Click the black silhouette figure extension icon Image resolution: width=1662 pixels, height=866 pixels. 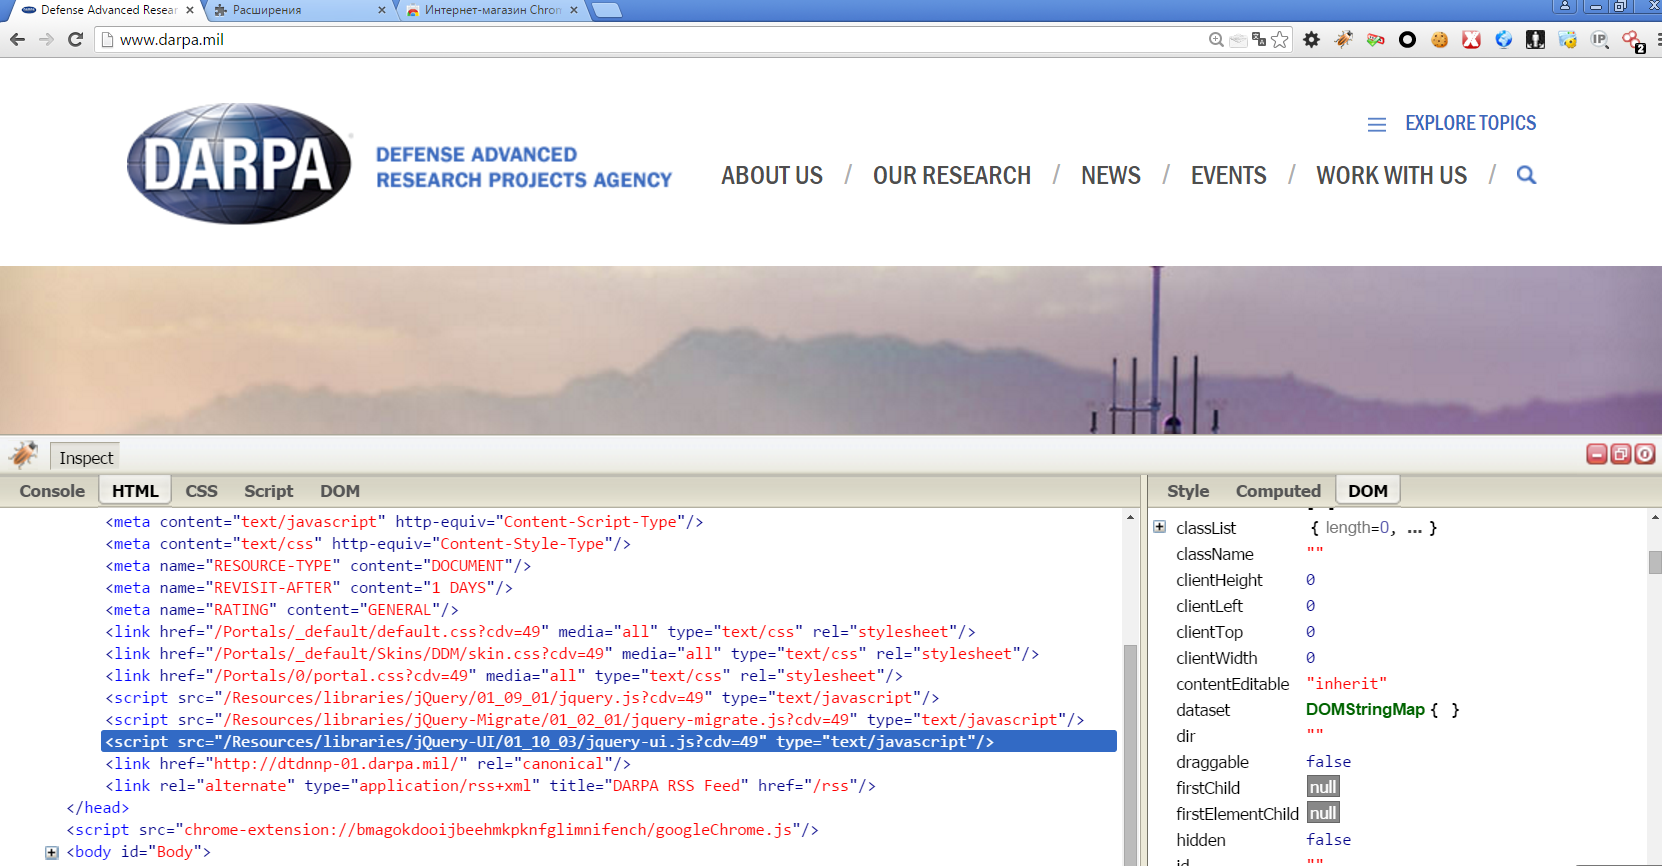click(1535, 39)
